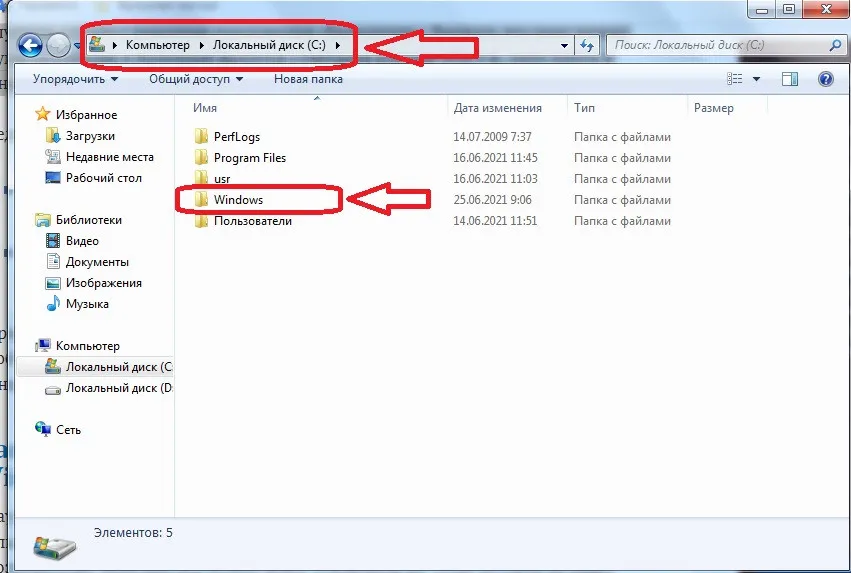The image size is (851, 573).
Task: Sort by Размер column header
Action: click(727, 108)
